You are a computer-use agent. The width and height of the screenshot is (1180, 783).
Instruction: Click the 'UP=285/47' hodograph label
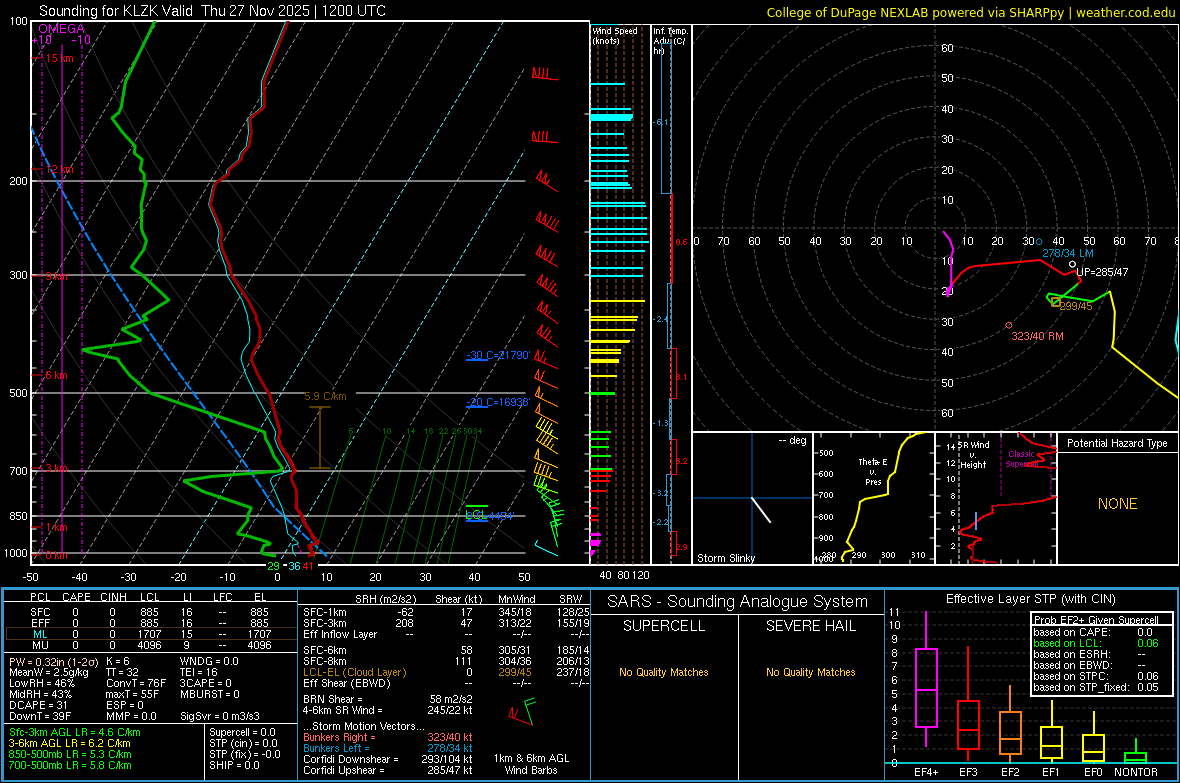coord(1102,272)
